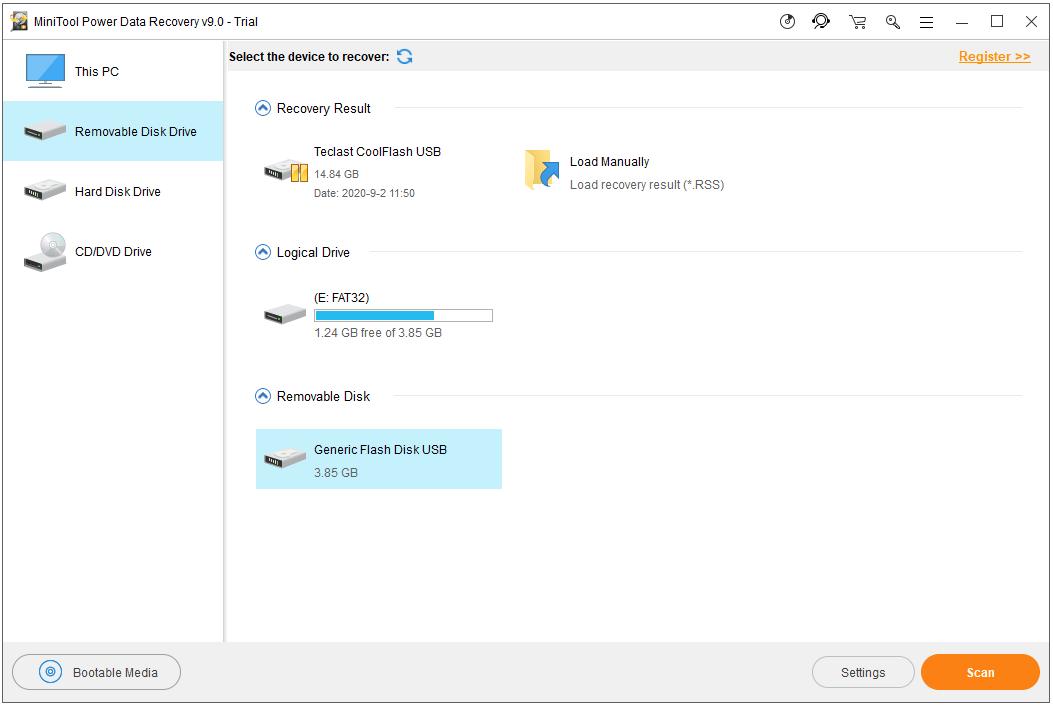Click the Logical Drive heading text
This screenshot has width=1053, height=706.
(313, 253)
